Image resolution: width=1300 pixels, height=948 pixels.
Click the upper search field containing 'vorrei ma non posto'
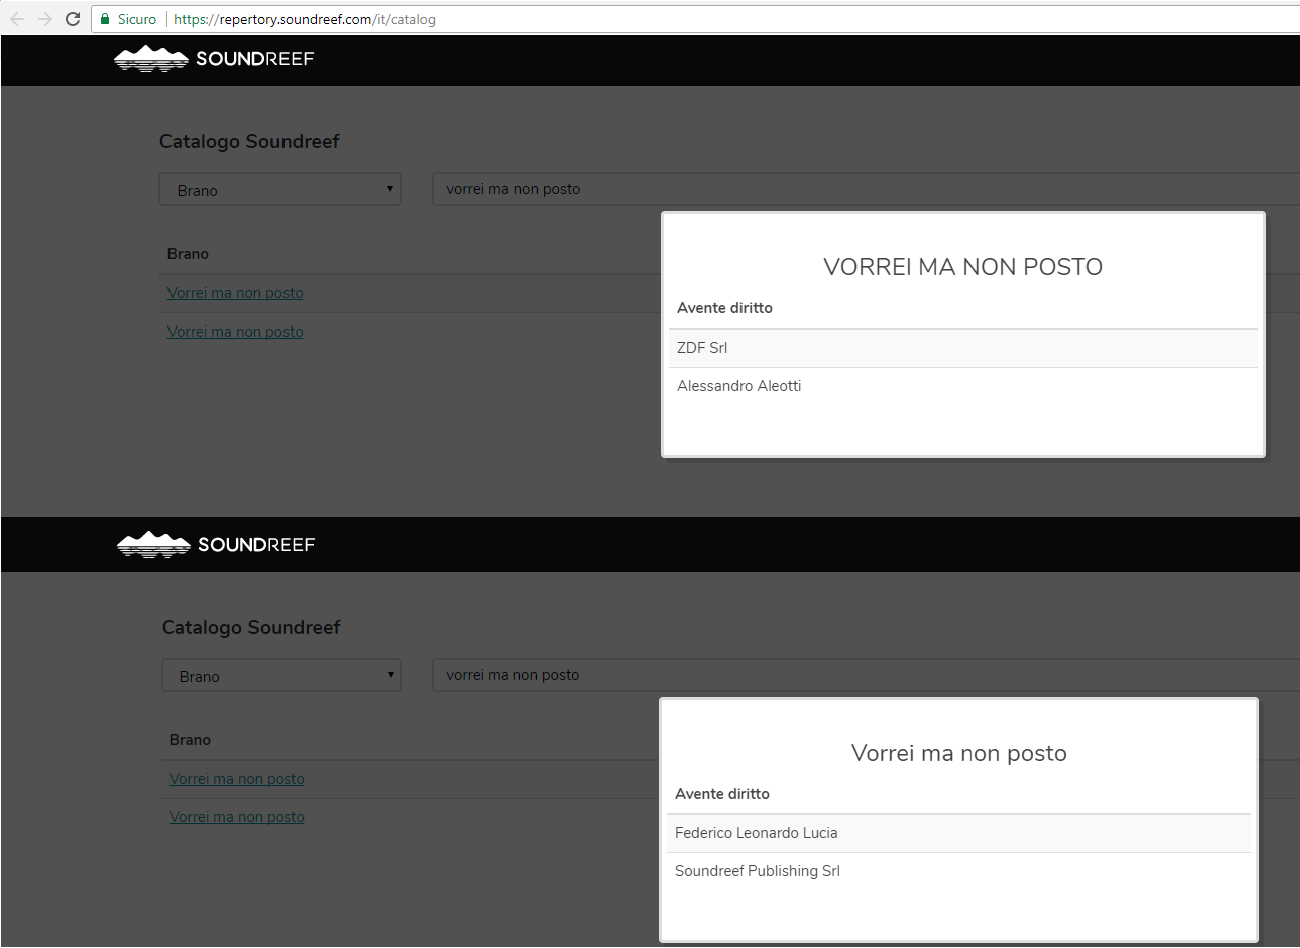[866, 189]
